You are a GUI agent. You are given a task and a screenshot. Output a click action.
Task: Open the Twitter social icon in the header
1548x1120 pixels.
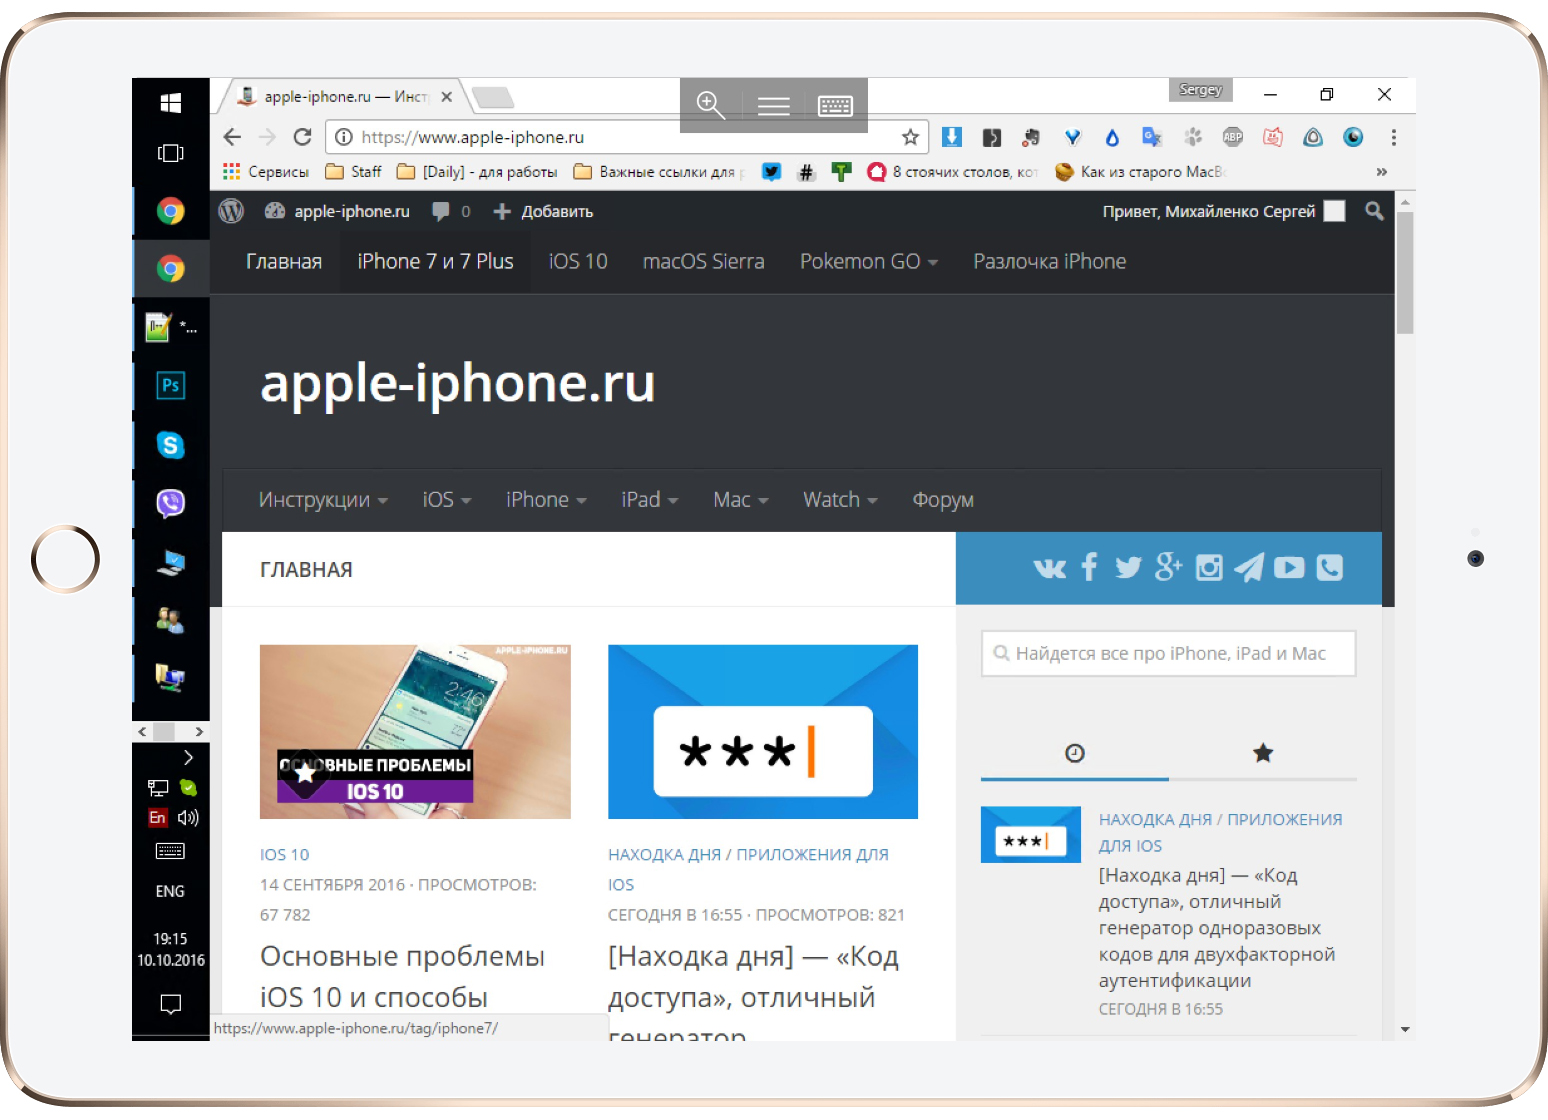coord(1128,568)
